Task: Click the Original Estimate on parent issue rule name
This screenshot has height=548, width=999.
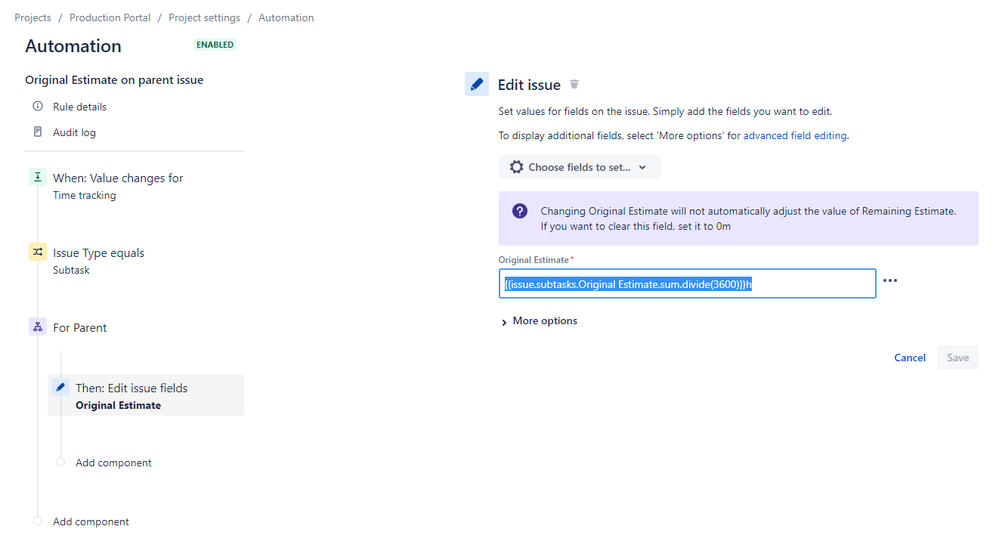Action: pos(114,80)
